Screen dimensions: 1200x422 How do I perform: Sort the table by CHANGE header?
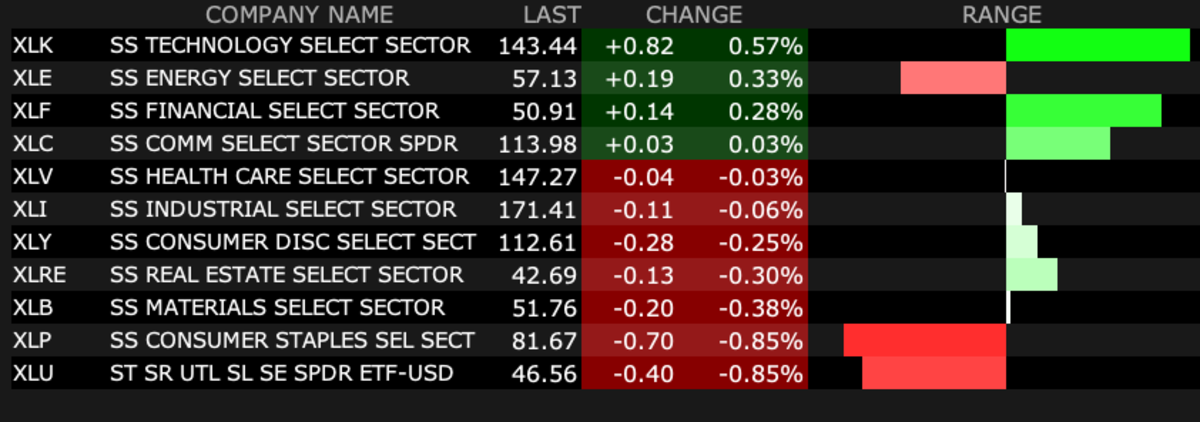click(x=694, y=15)
